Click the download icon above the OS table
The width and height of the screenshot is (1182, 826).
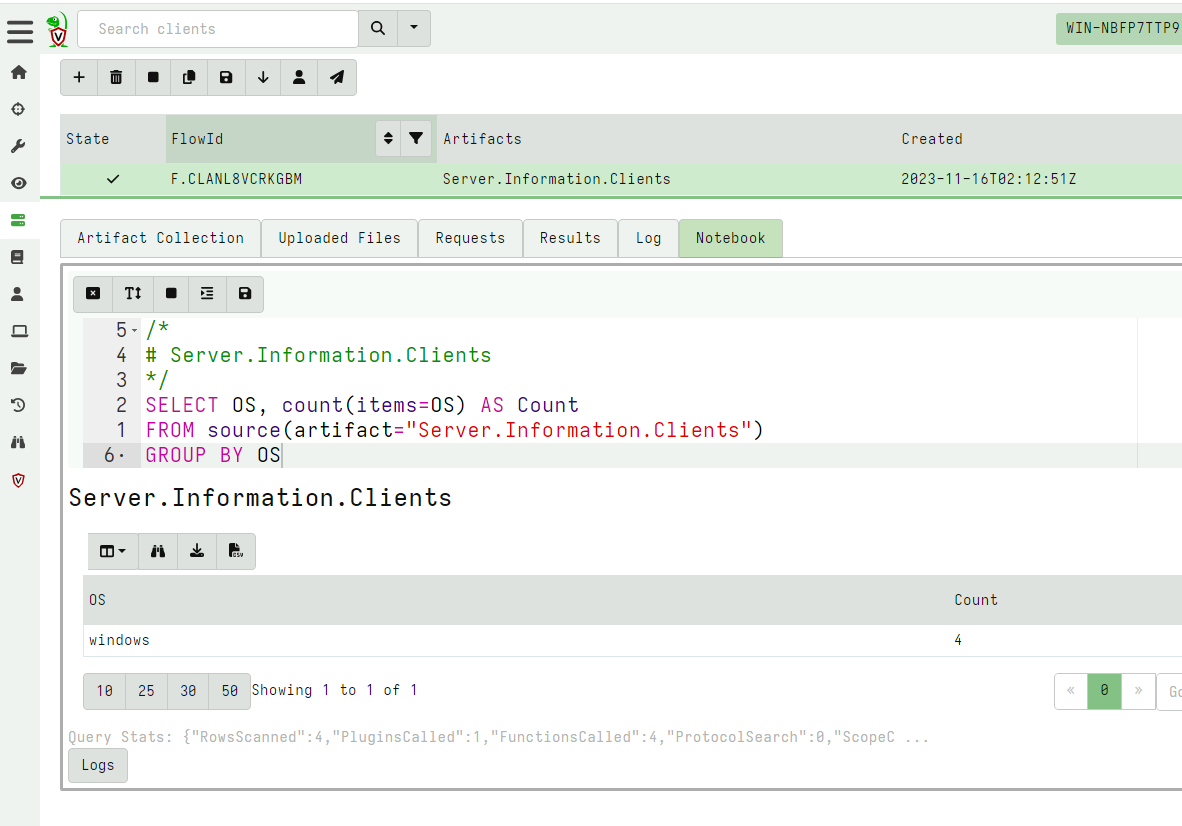[x=197, y=551]
